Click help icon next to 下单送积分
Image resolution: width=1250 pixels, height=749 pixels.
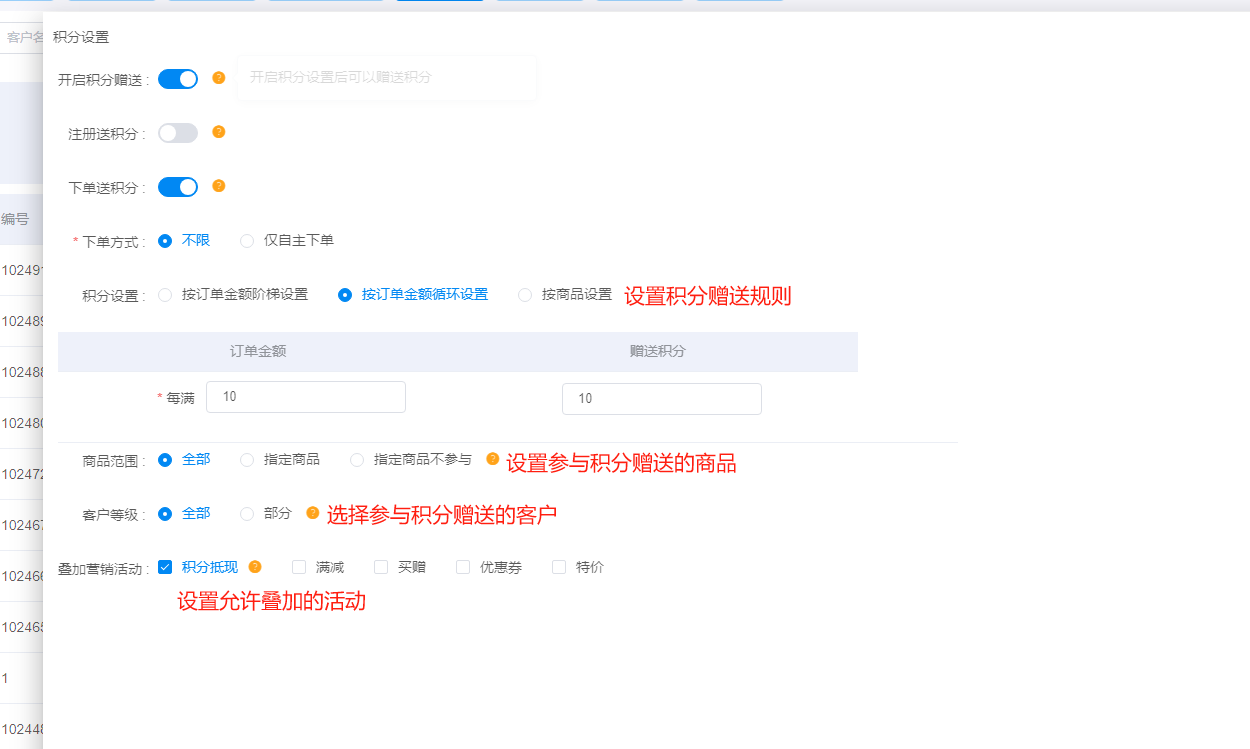click(x=219, y=186)
